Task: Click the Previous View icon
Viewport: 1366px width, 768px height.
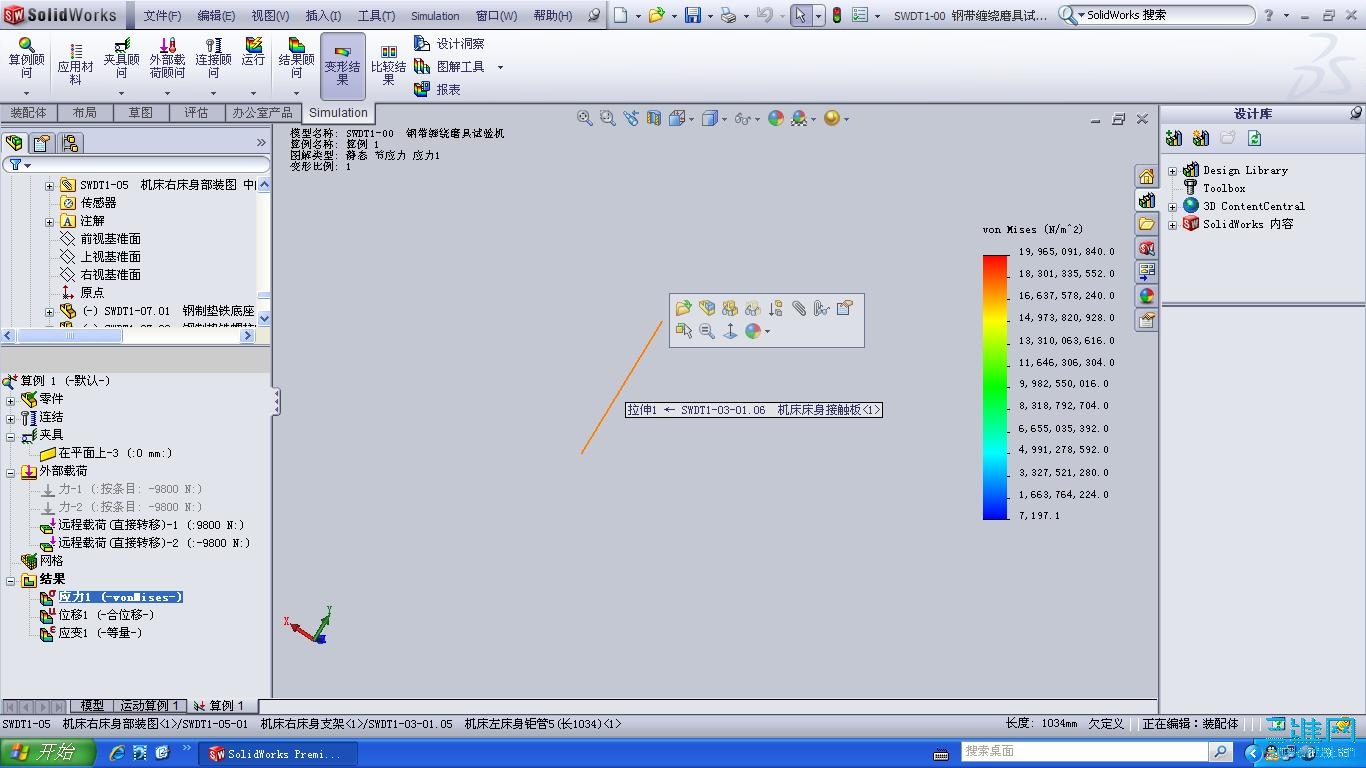Action: pos(631,118)
